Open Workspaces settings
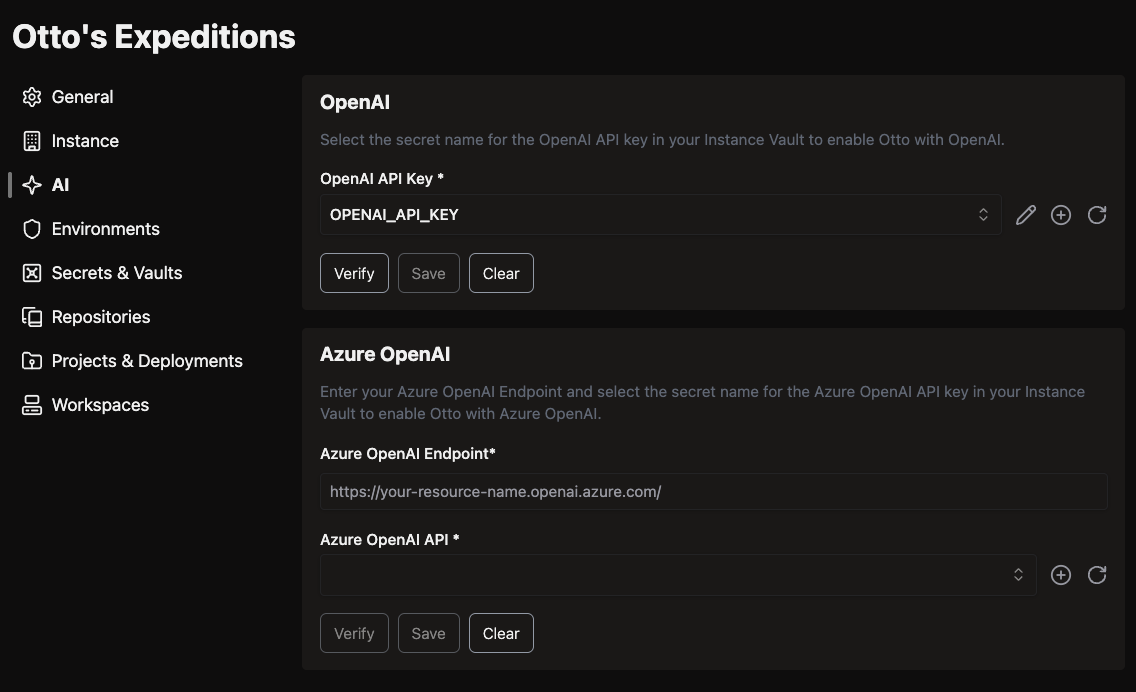 tap(100, 405)
